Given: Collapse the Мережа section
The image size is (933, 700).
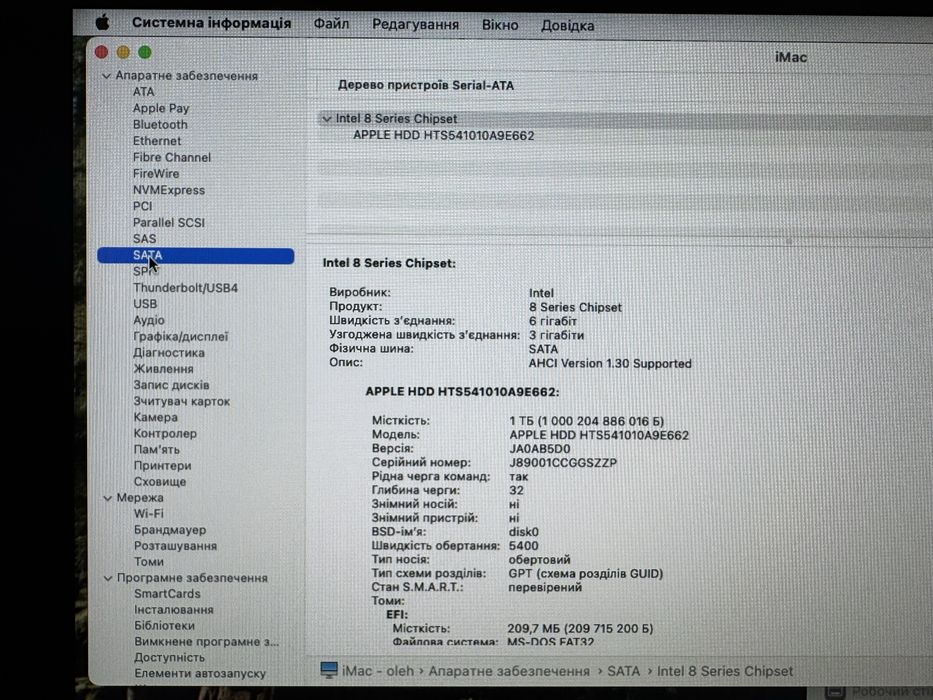Looking at the screenshot, I should pyautogui.click(x=108, y=498).
